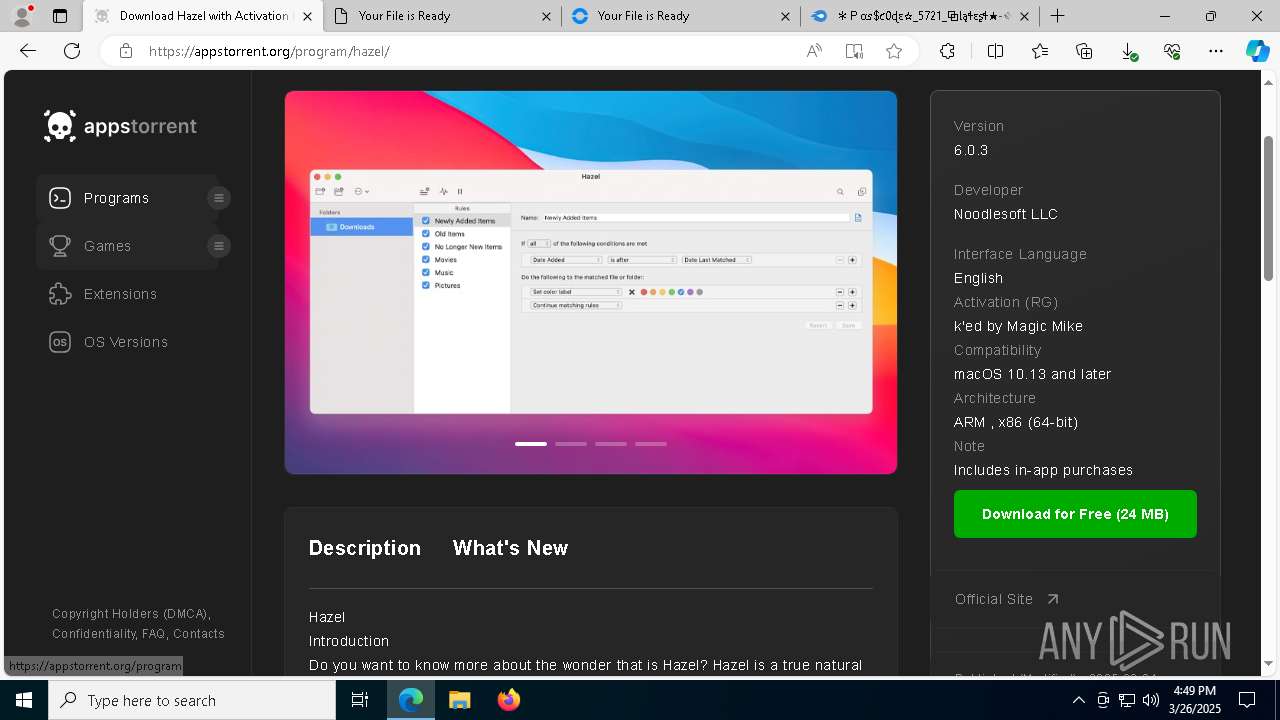Open the Downloads toolbar icon
This screenshot has width=1280, height=720.
(1128, 51)
